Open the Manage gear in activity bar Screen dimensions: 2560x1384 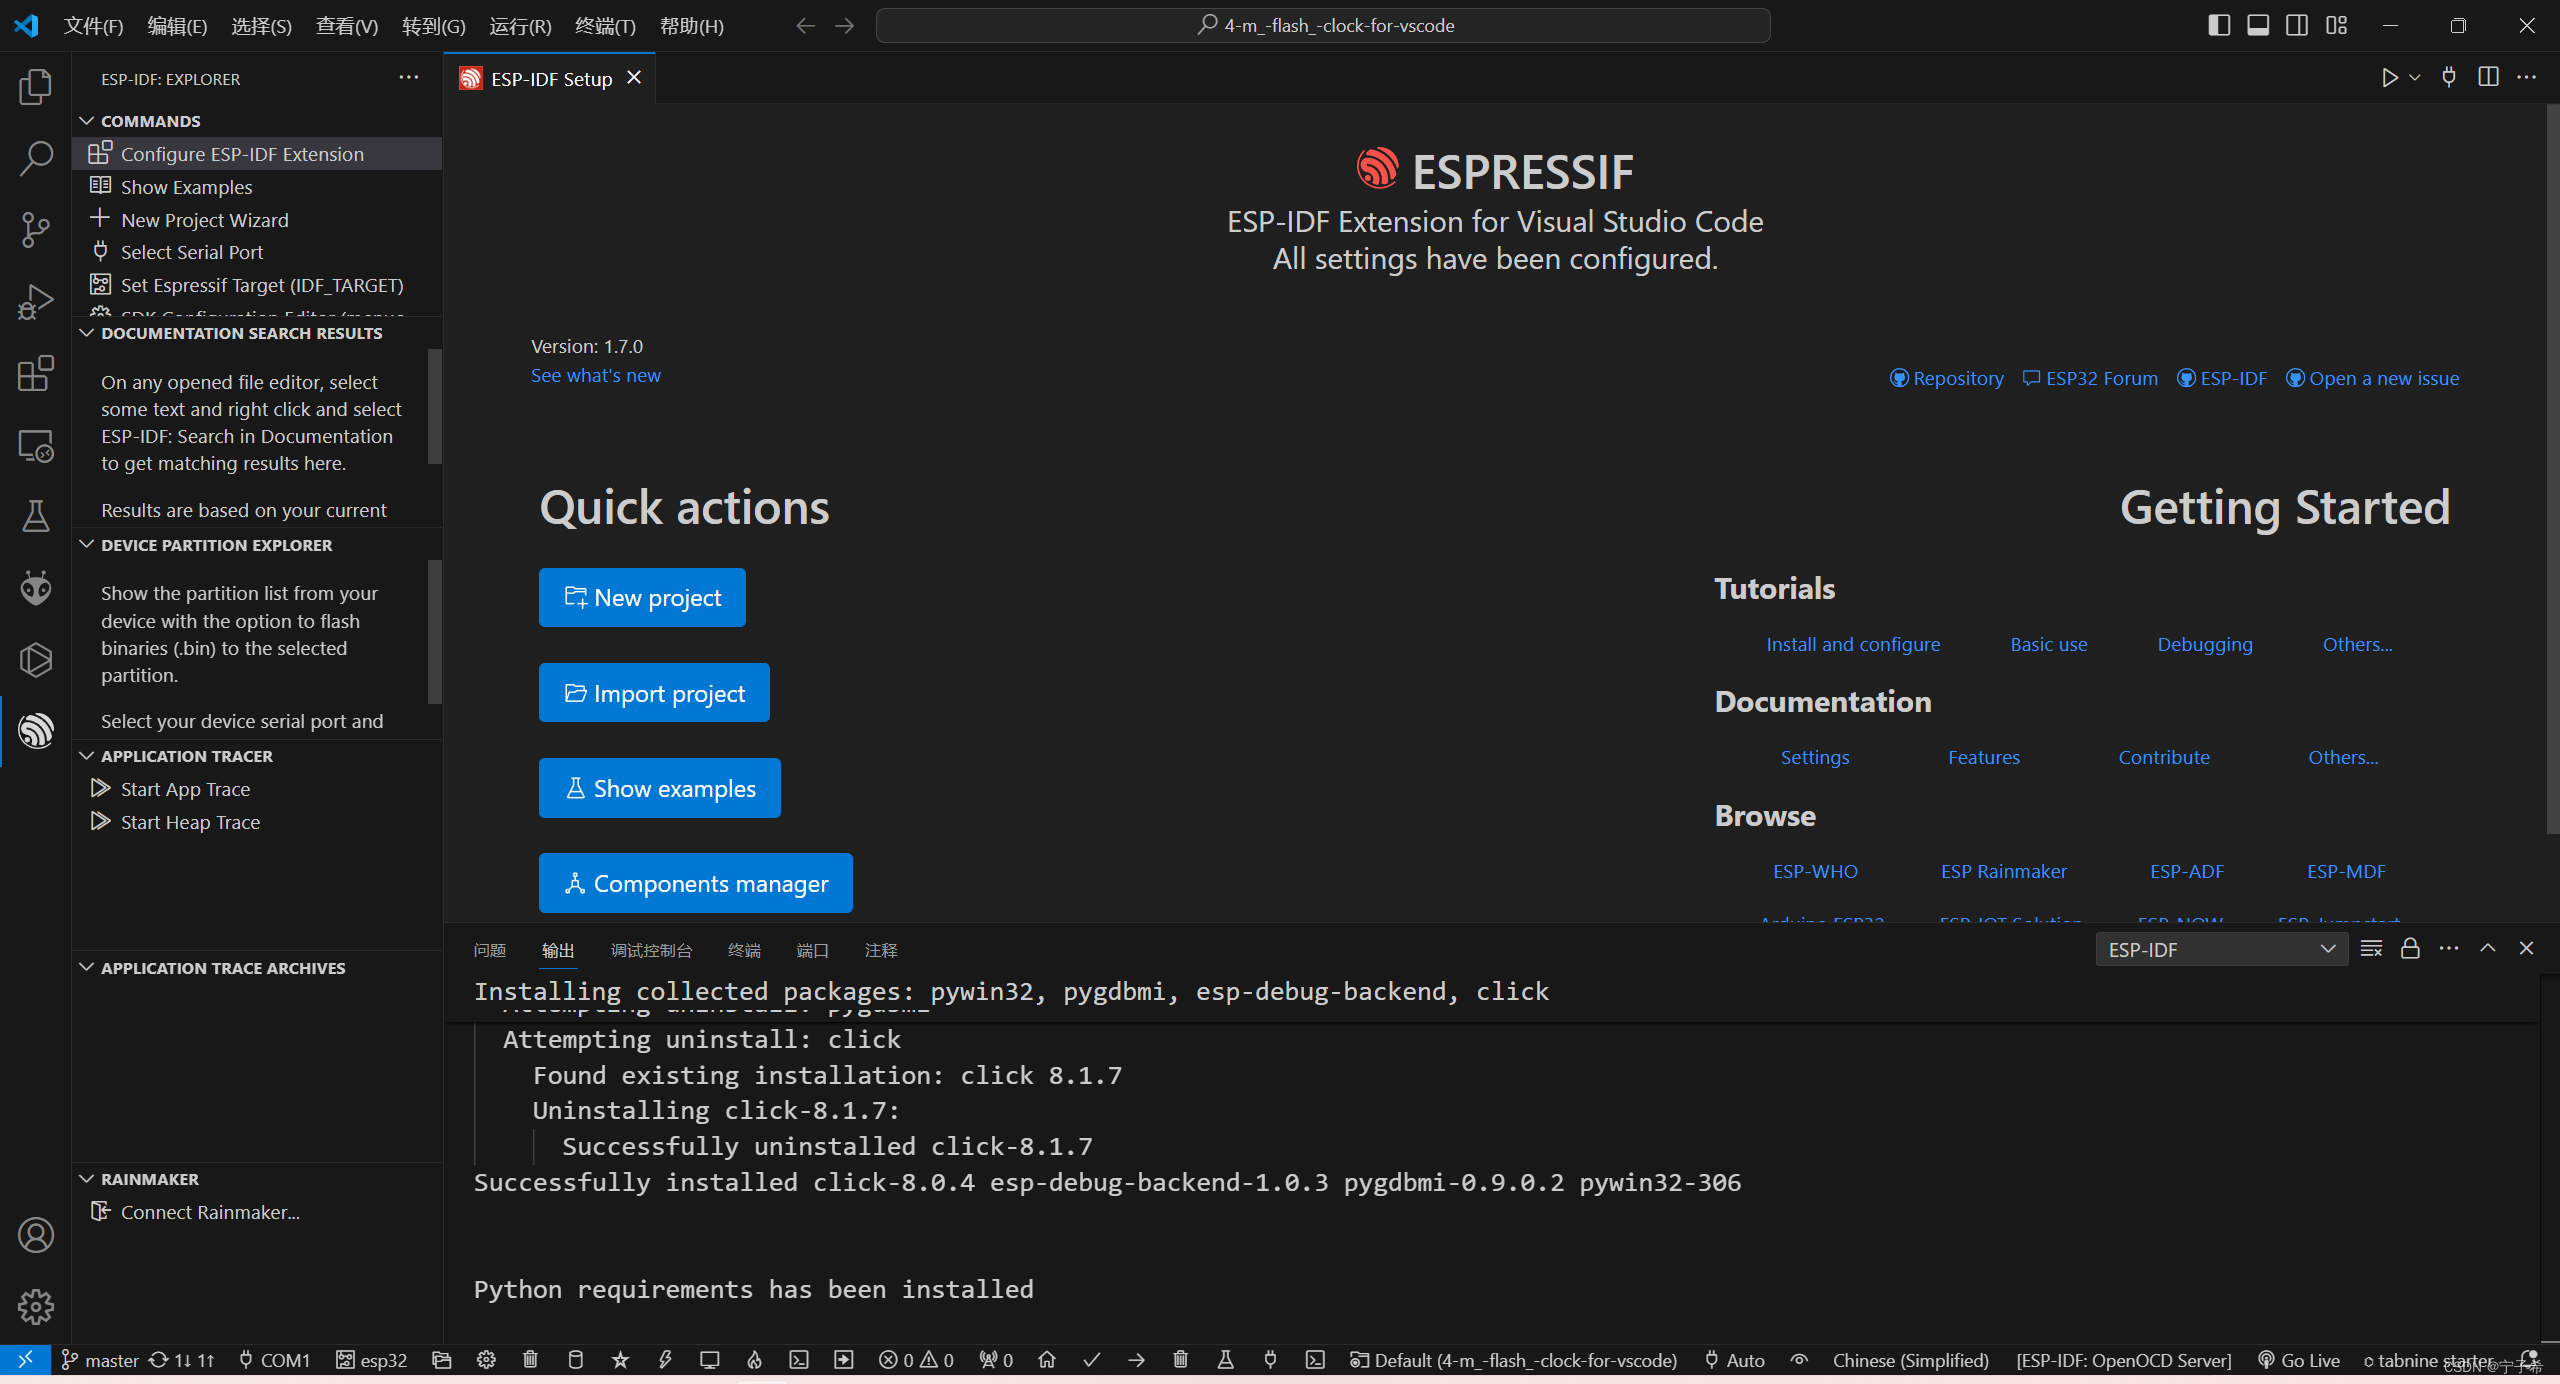(x=36, y=1306)
